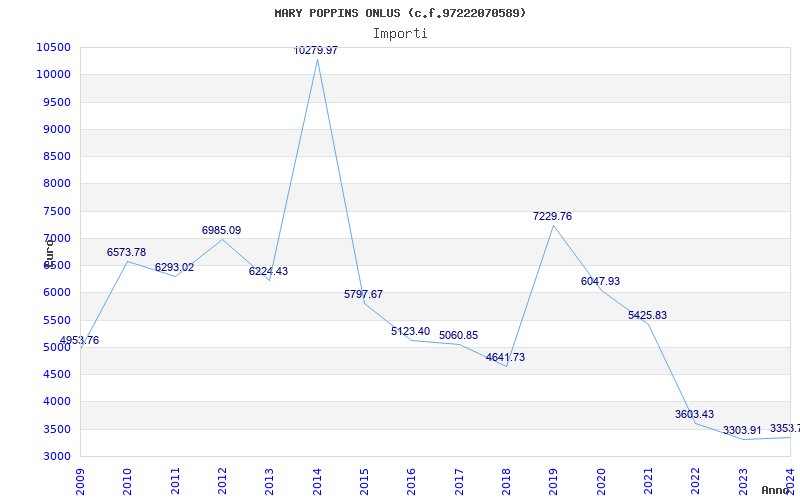
Task: Select the 4641.73 data label
Action: pyautogui.click(x=505, y=357)
